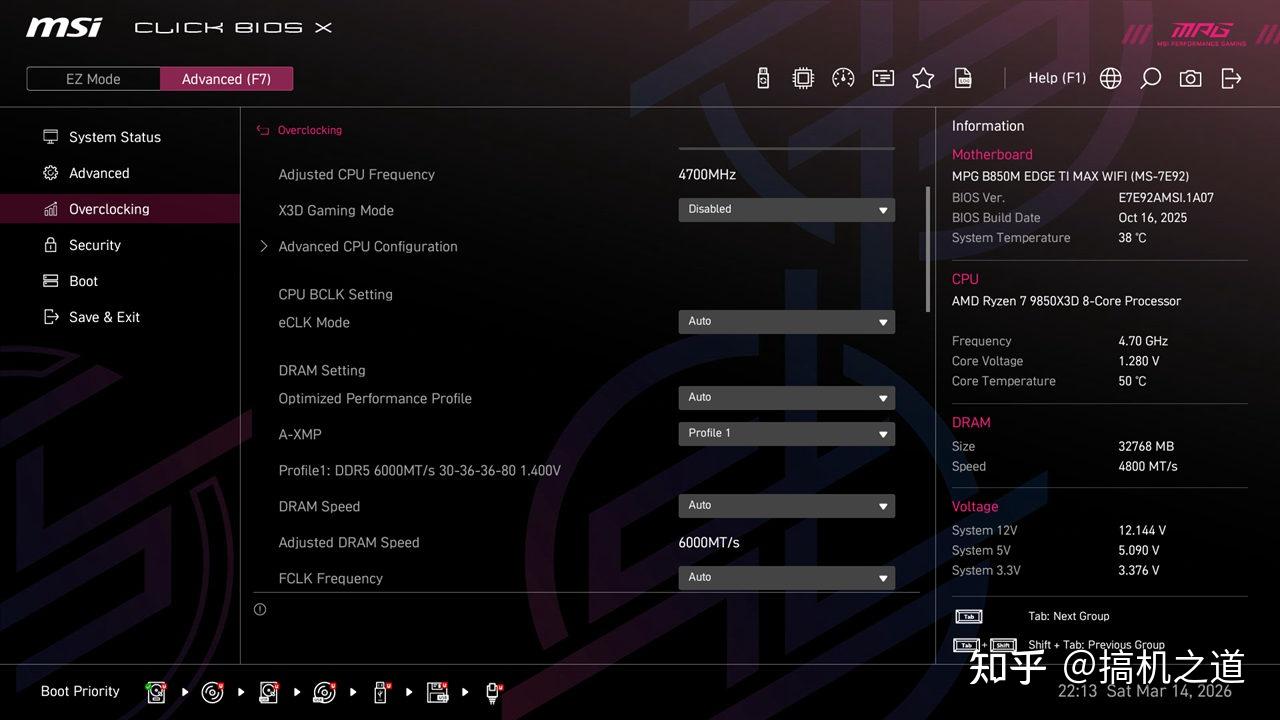
Task: Switch to EZ Mode tab
Action: click(x=93, y=79)
